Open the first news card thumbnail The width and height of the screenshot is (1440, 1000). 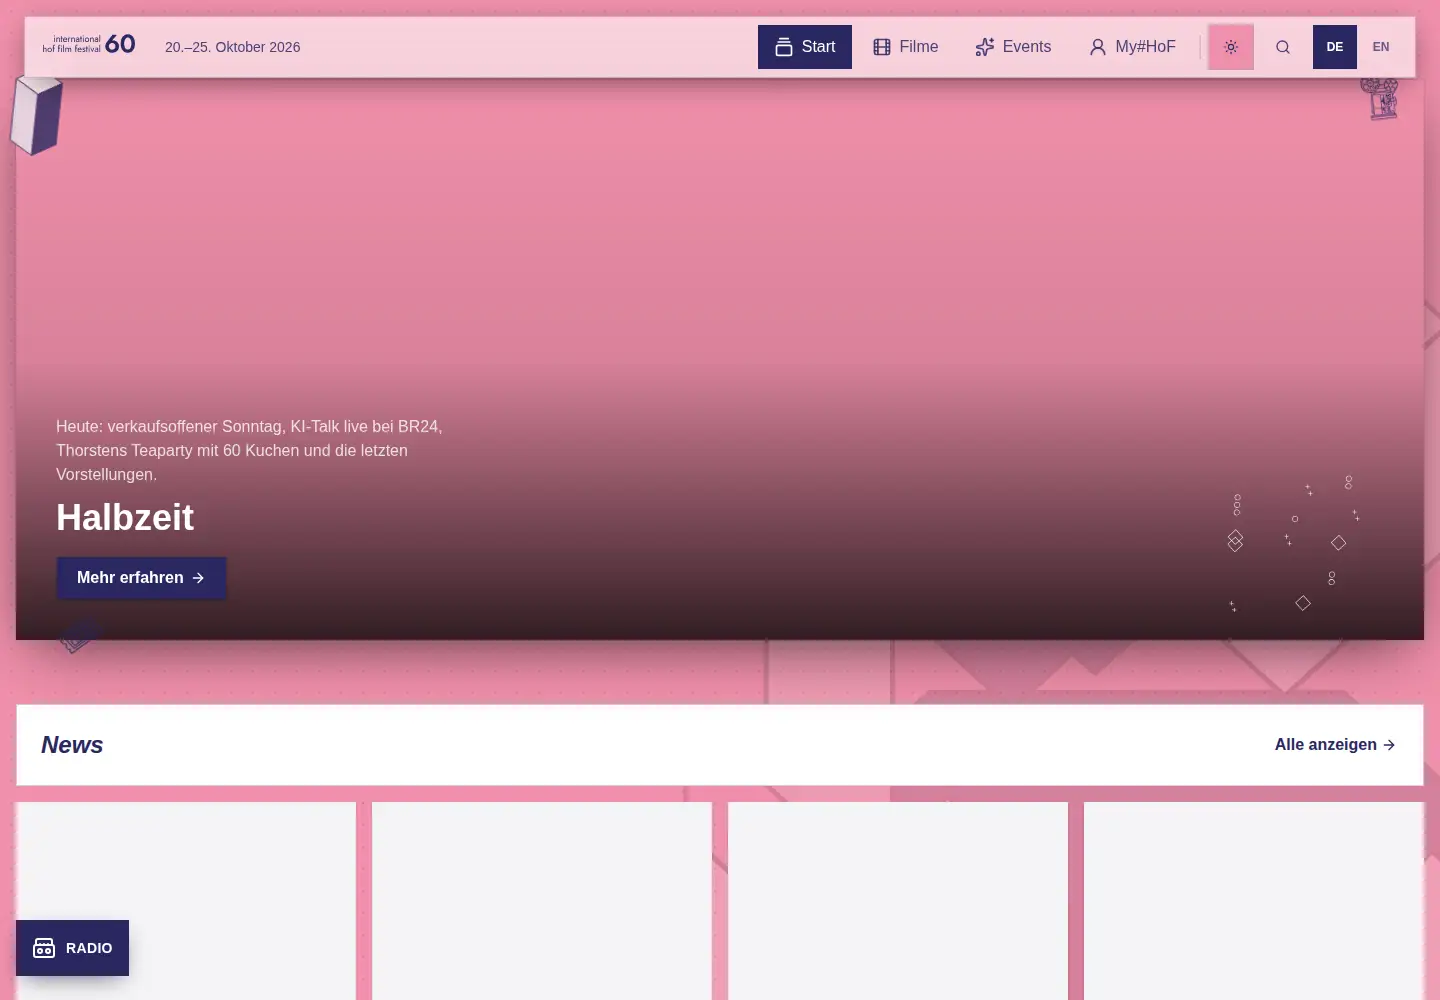(x=186, y=901)
